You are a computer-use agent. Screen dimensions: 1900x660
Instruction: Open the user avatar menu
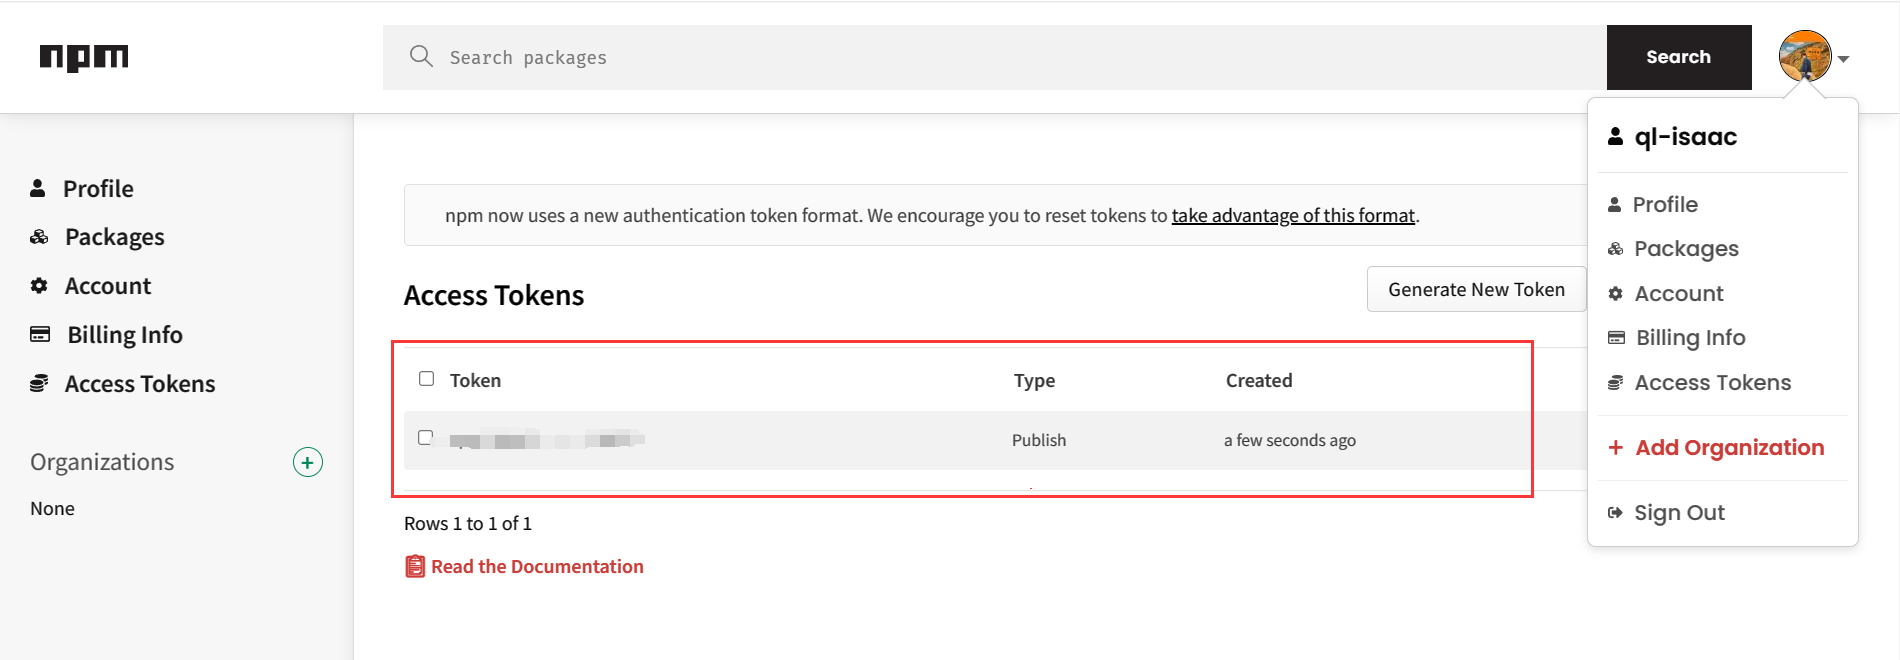(x=1805, y=56)
